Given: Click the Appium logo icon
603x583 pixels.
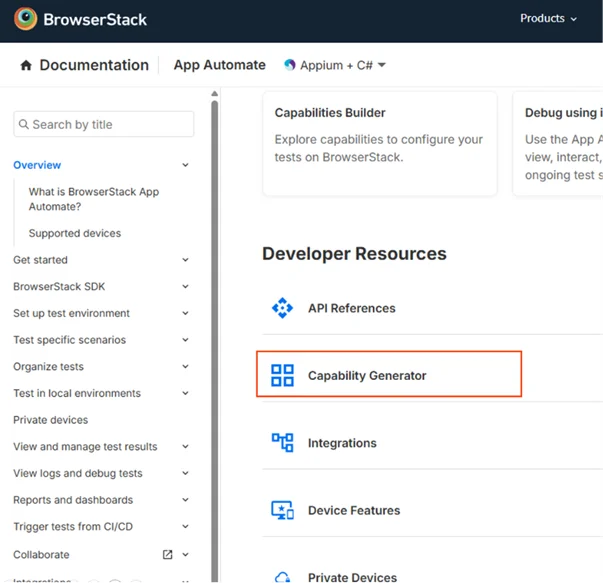Looking at the screenshot, I should (x=290, y=65).
